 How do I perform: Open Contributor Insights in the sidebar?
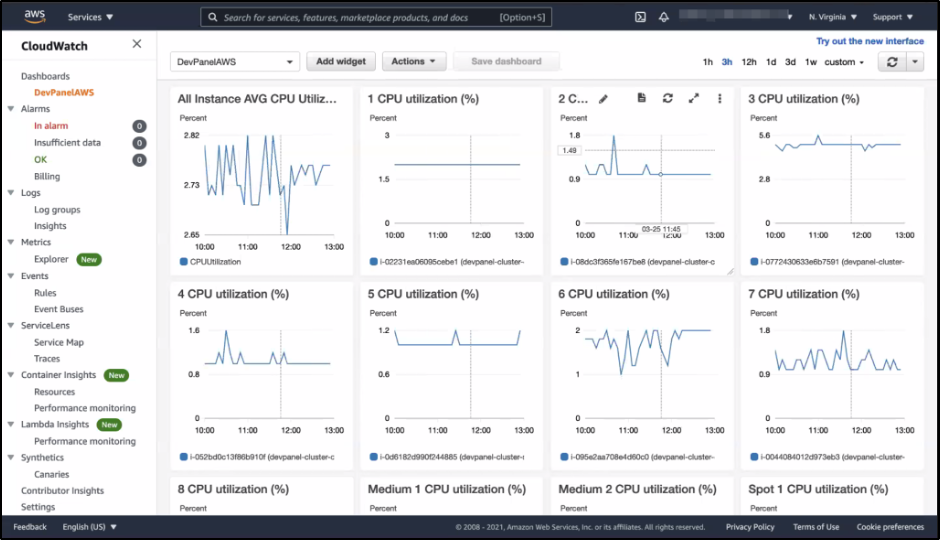click(x=62, y=490)
